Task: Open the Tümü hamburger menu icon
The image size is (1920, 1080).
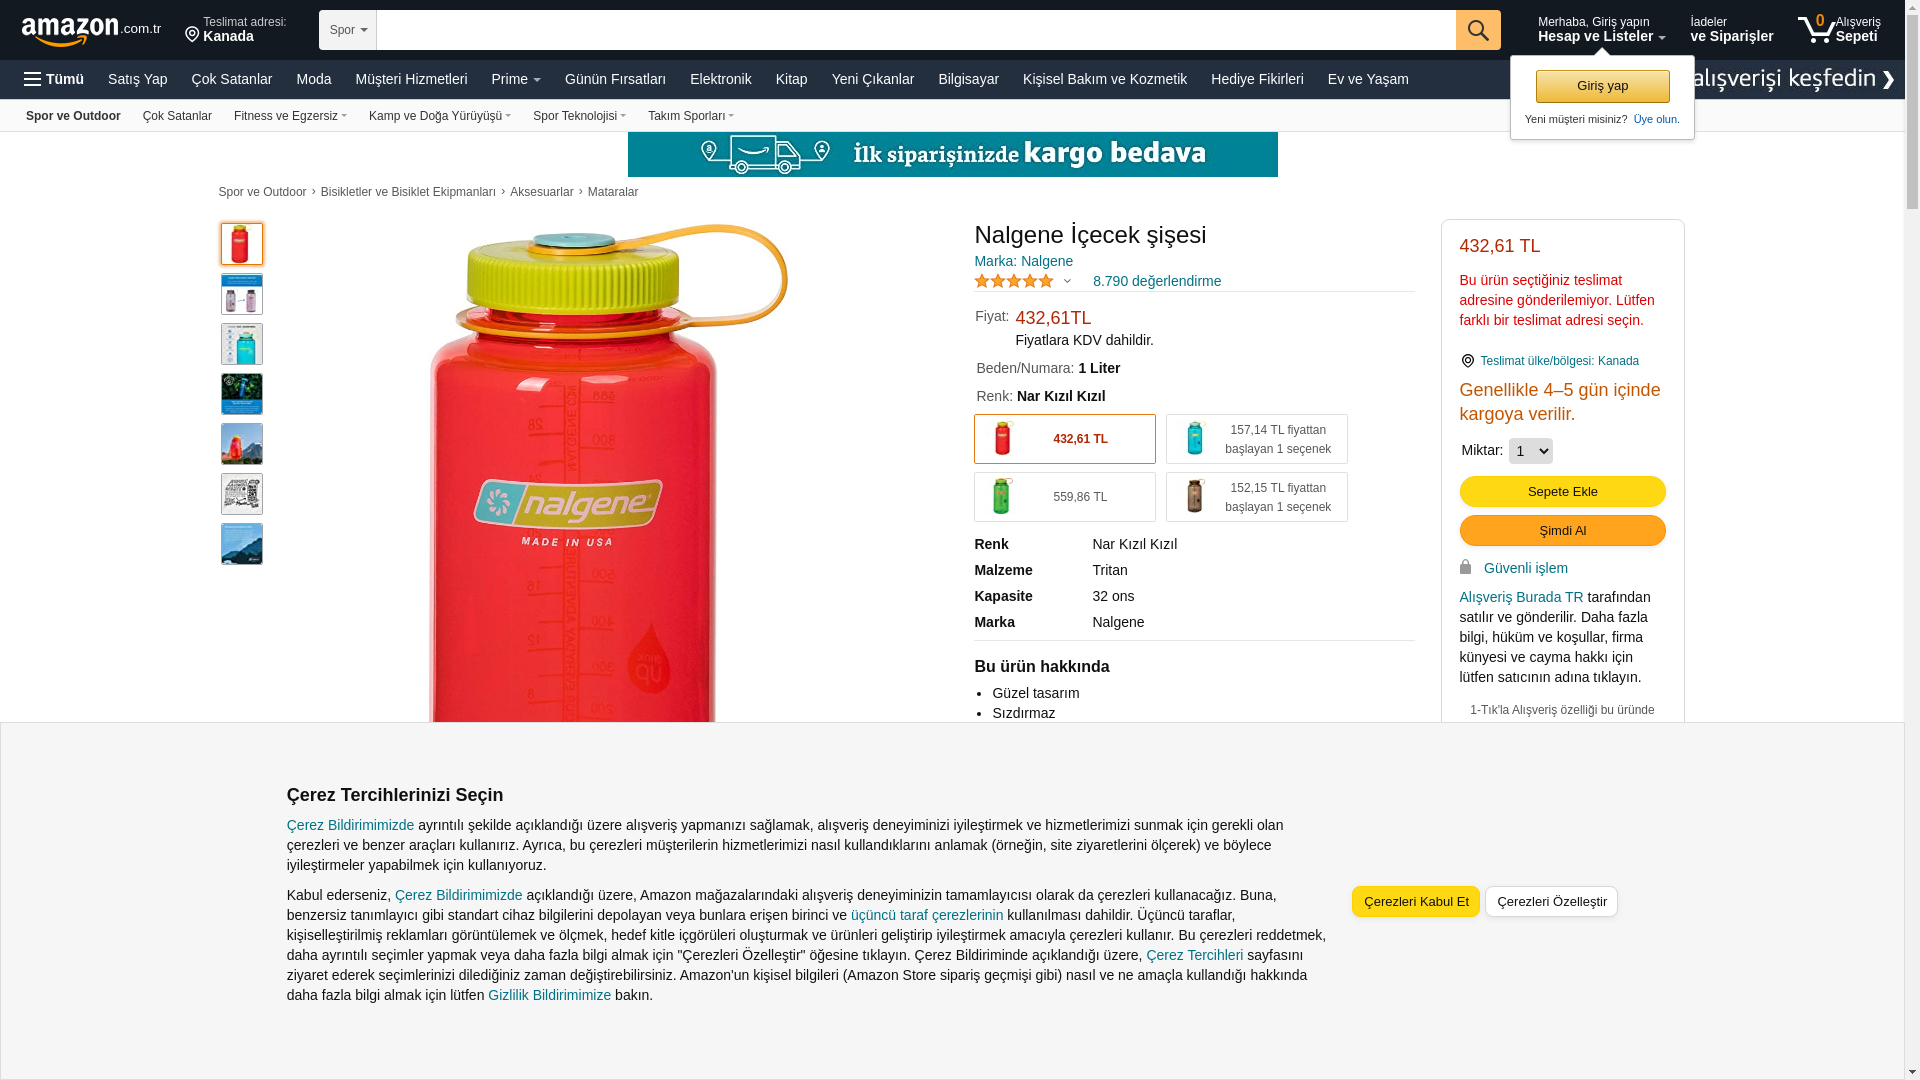Action: click(x=33, y=79)
